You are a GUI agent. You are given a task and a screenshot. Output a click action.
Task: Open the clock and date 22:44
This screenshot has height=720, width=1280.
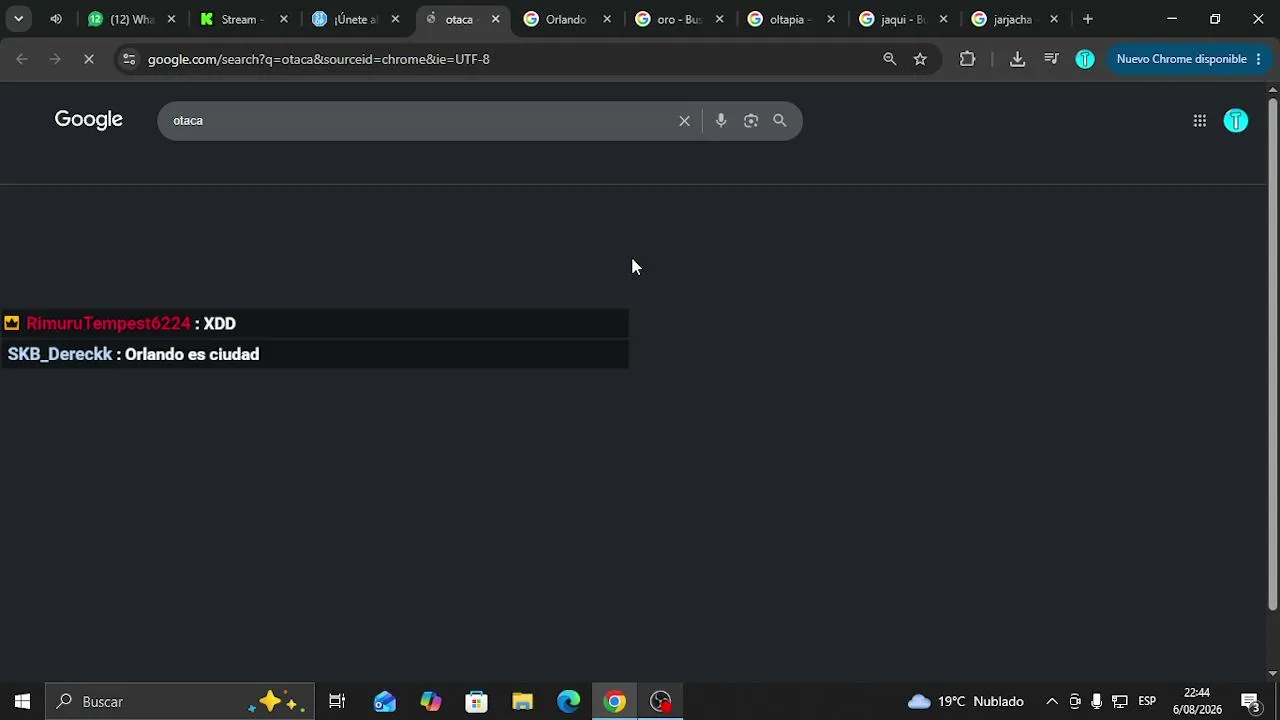[x=1197, y=701]
